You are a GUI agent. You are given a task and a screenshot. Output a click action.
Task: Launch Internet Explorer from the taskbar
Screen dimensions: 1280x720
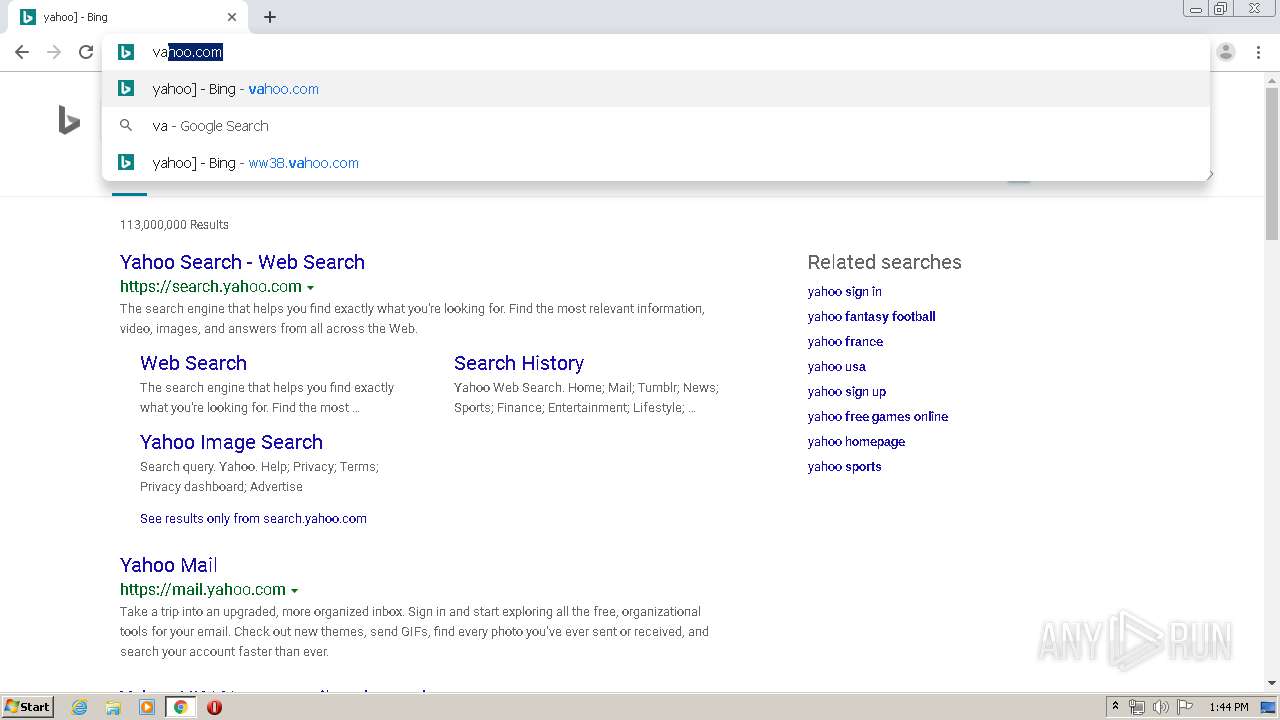(x=80, y=707)
